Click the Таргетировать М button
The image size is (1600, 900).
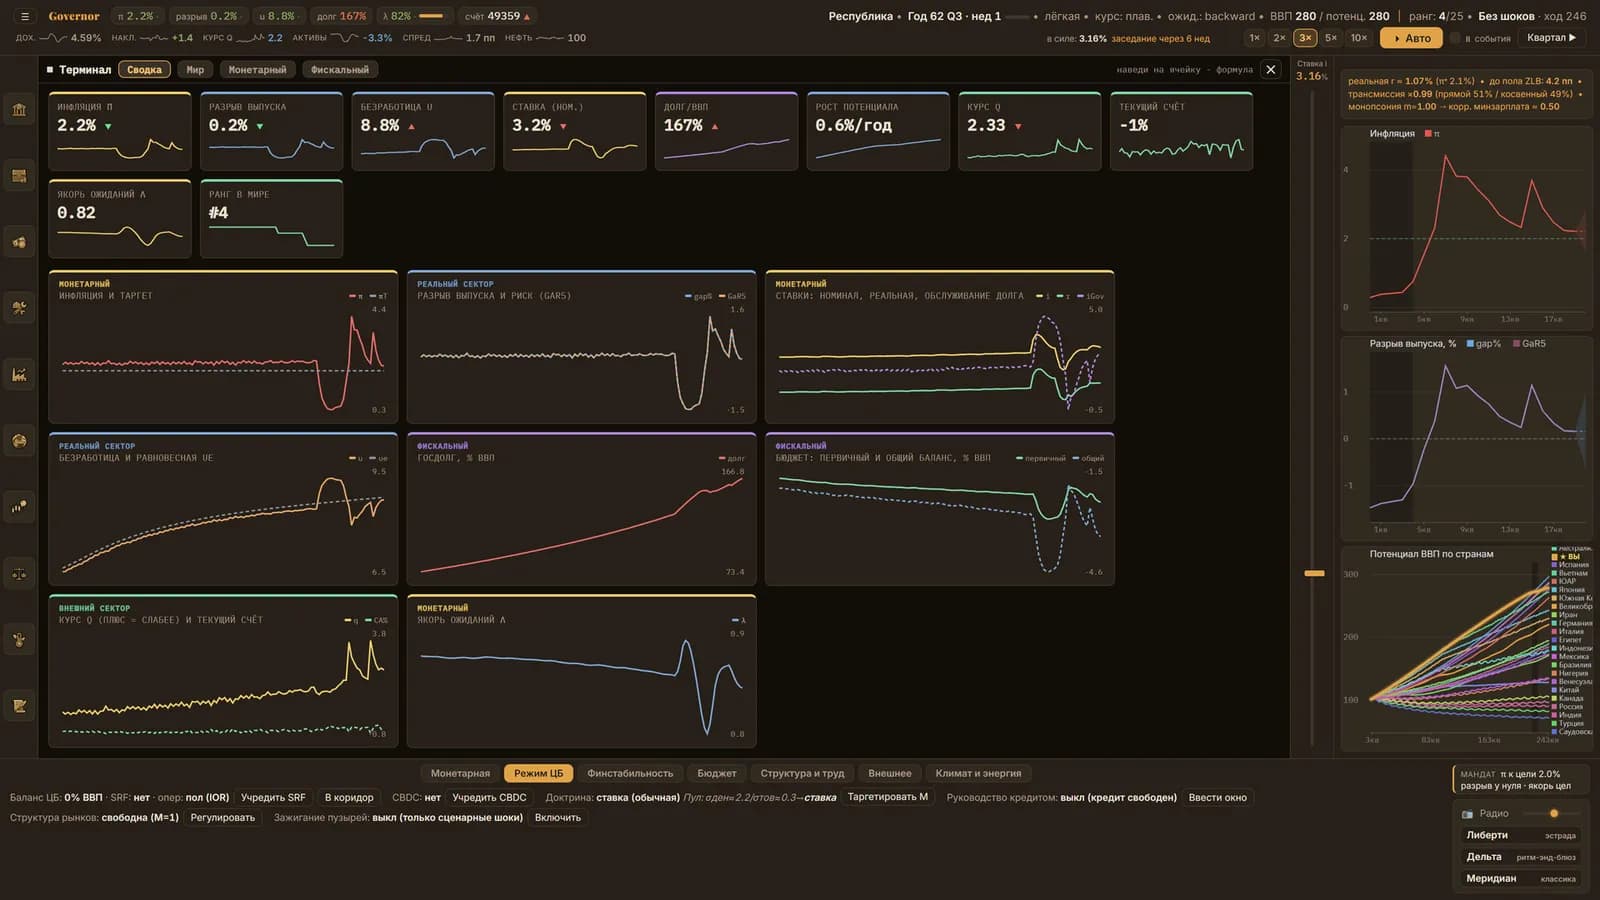point(888,797)
